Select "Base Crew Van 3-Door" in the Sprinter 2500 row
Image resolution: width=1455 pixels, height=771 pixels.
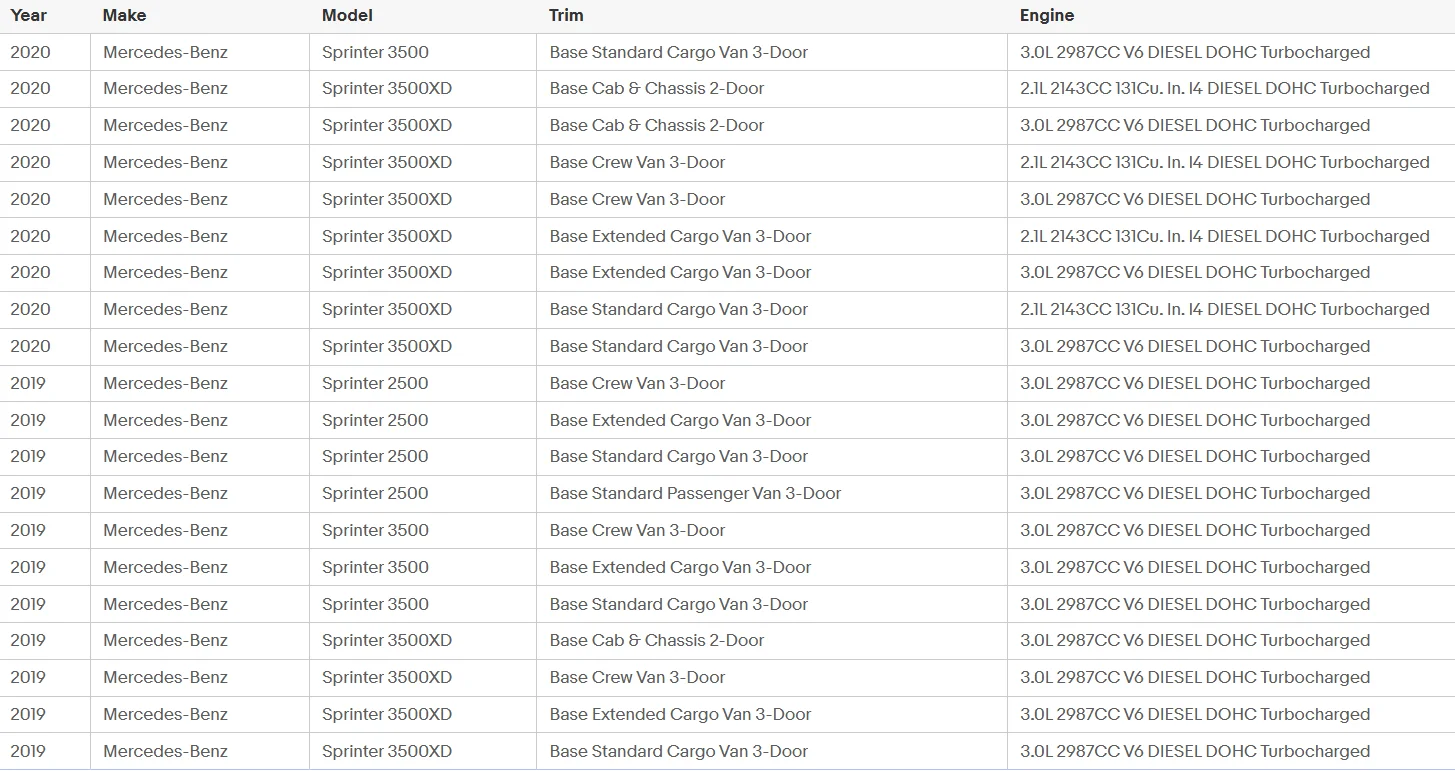tap(637, 383)
